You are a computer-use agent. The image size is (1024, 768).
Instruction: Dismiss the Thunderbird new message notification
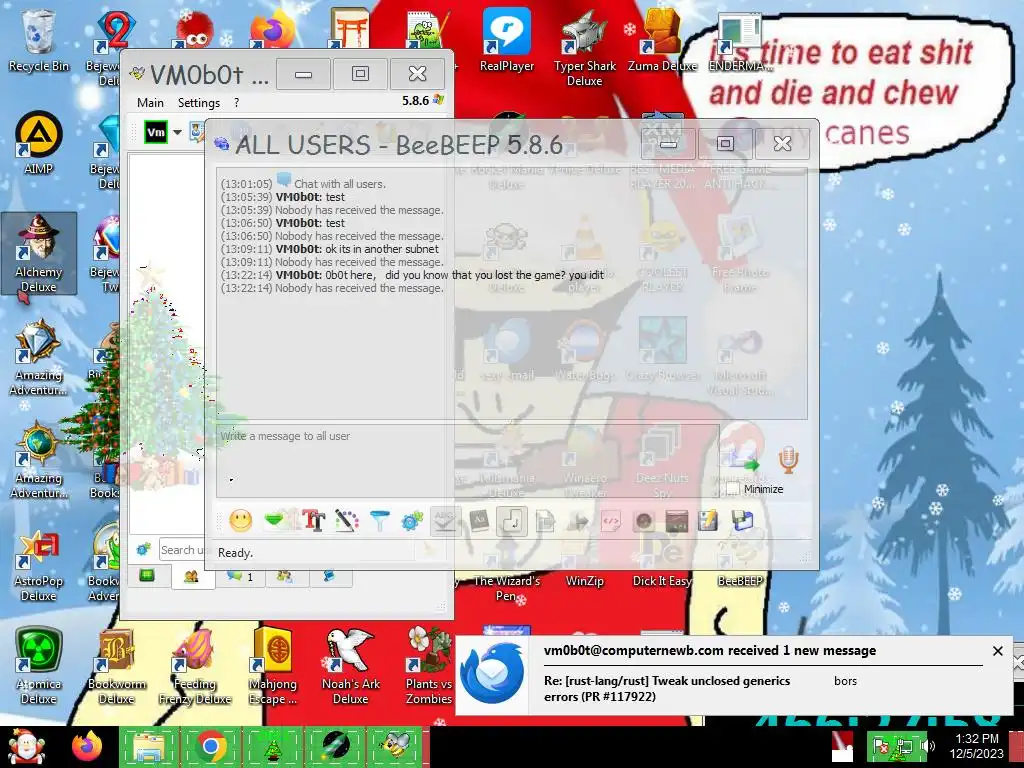coord(997,650)
